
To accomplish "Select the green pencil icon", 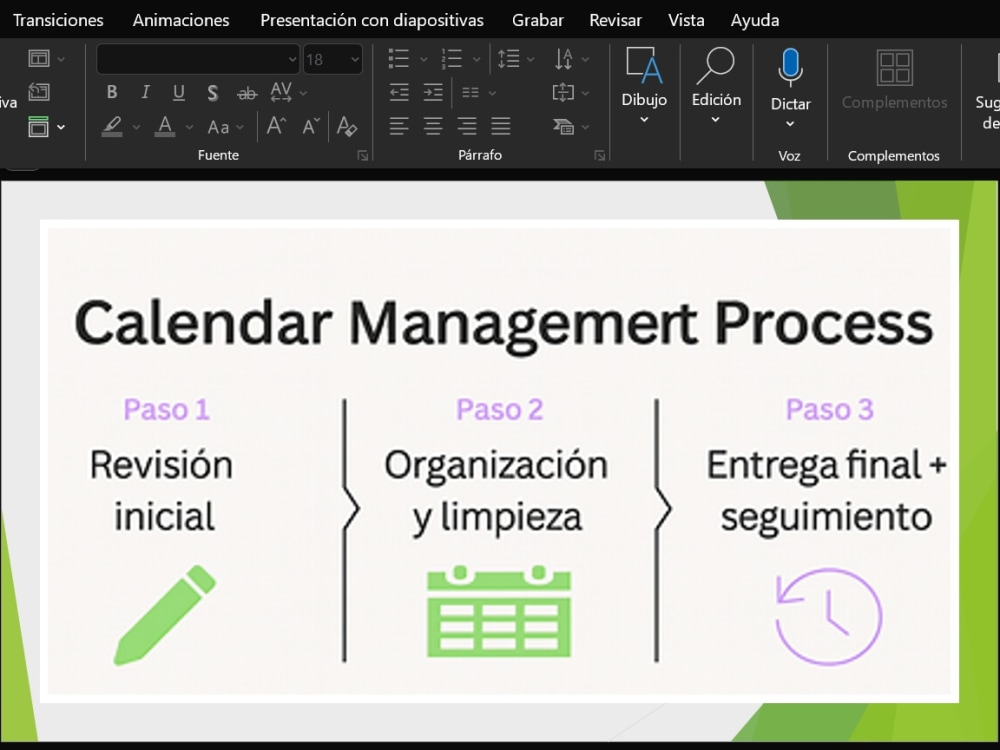I will [165, 615].
